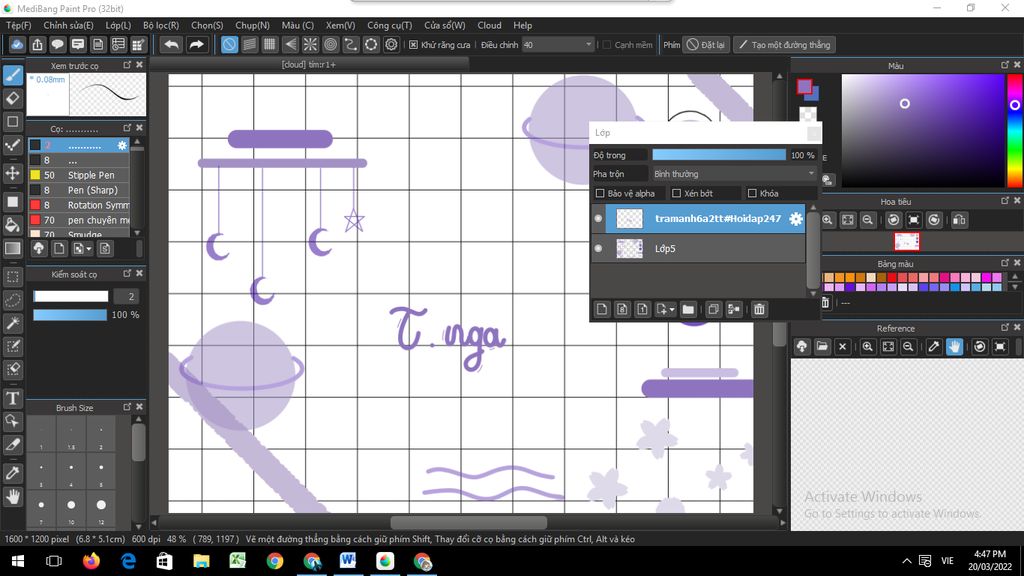Screen dimensions: 1024x576
Task: Activate hand tool in Reference panel
Action: (954, 347)
